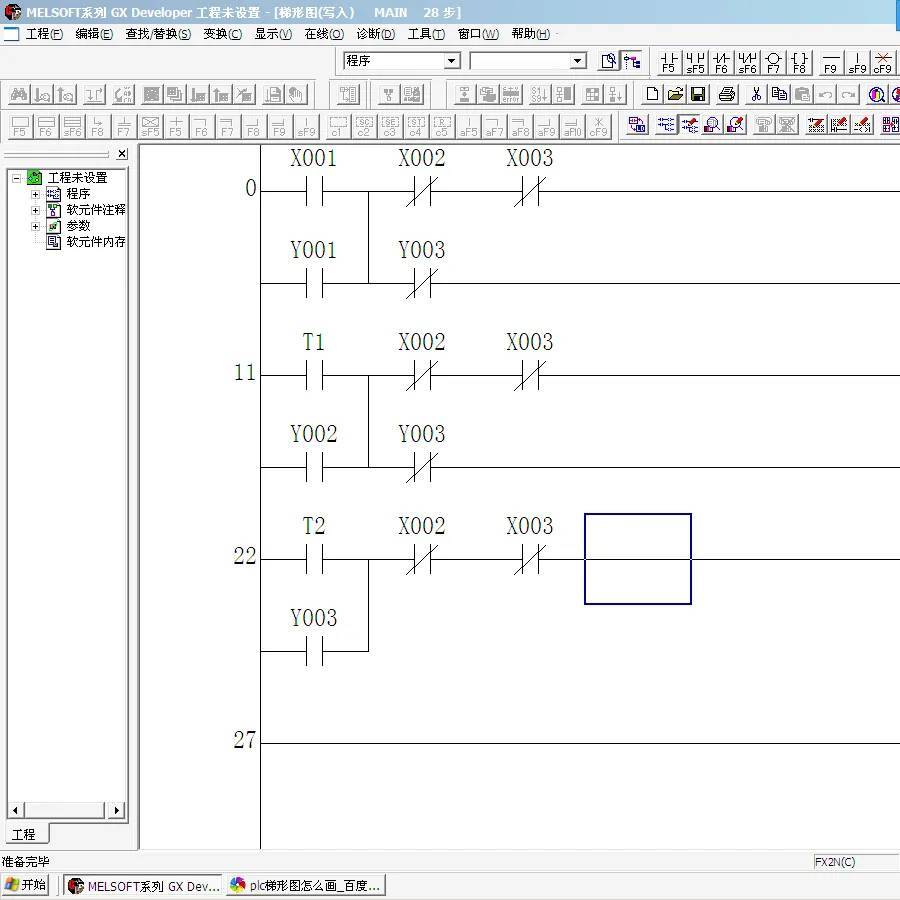The width and height of the screenshot is (900, 900).
Task: Print the ladder program
Action: click(x=727, y=94)
